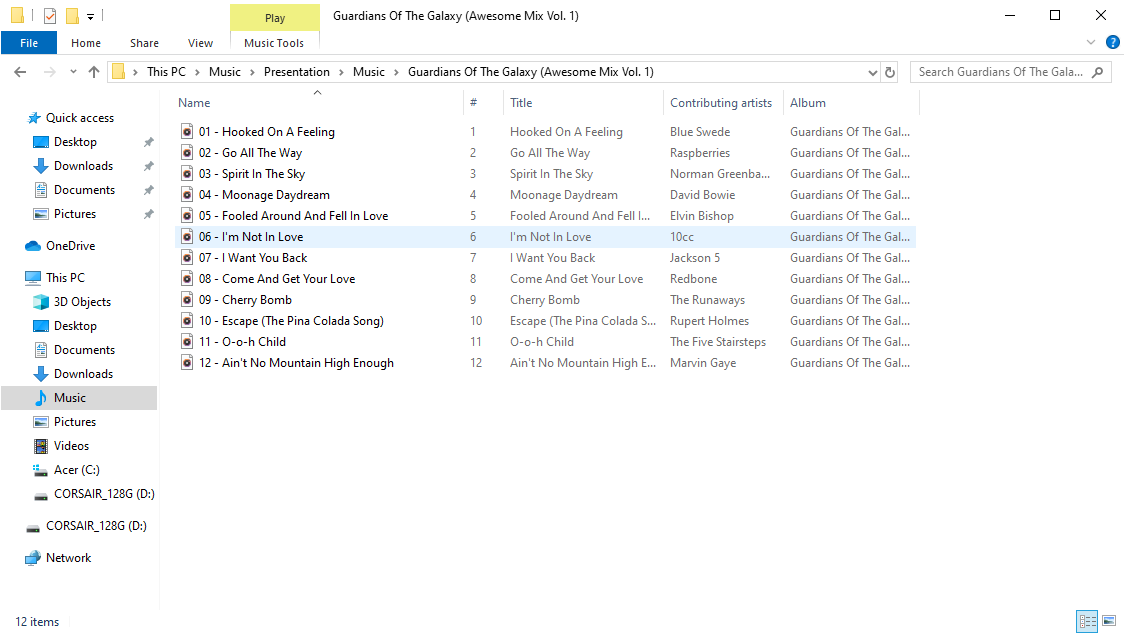Click the 3D Objects cube icon
1125x634 pixels.
(x=41, y=302)
